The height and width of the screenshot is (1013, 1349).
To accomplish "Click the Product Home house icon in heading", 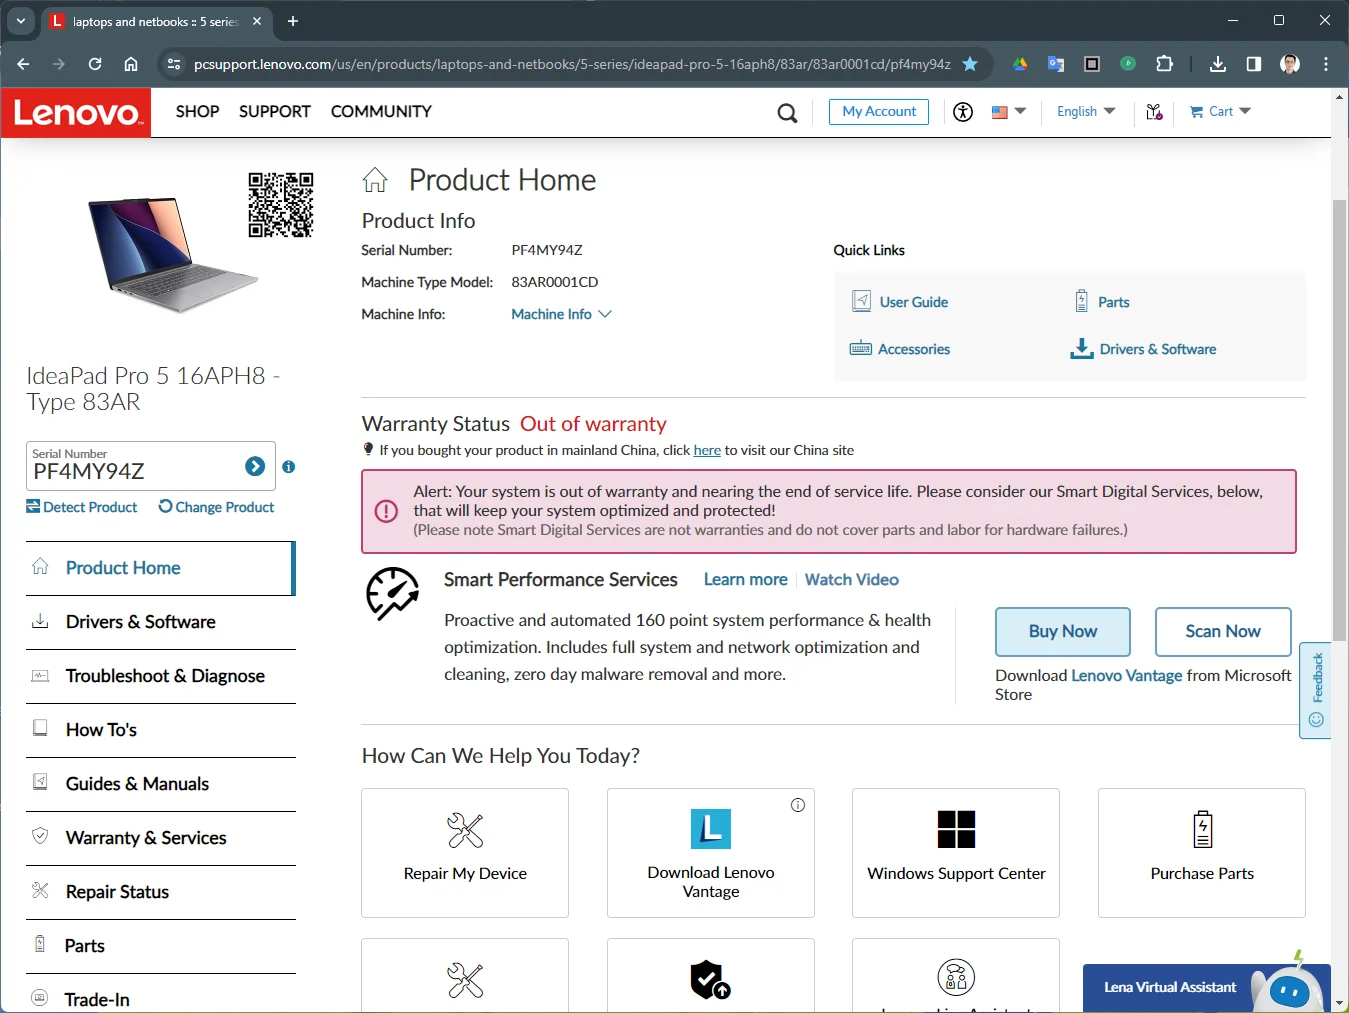I will click(x=375, y=180).
